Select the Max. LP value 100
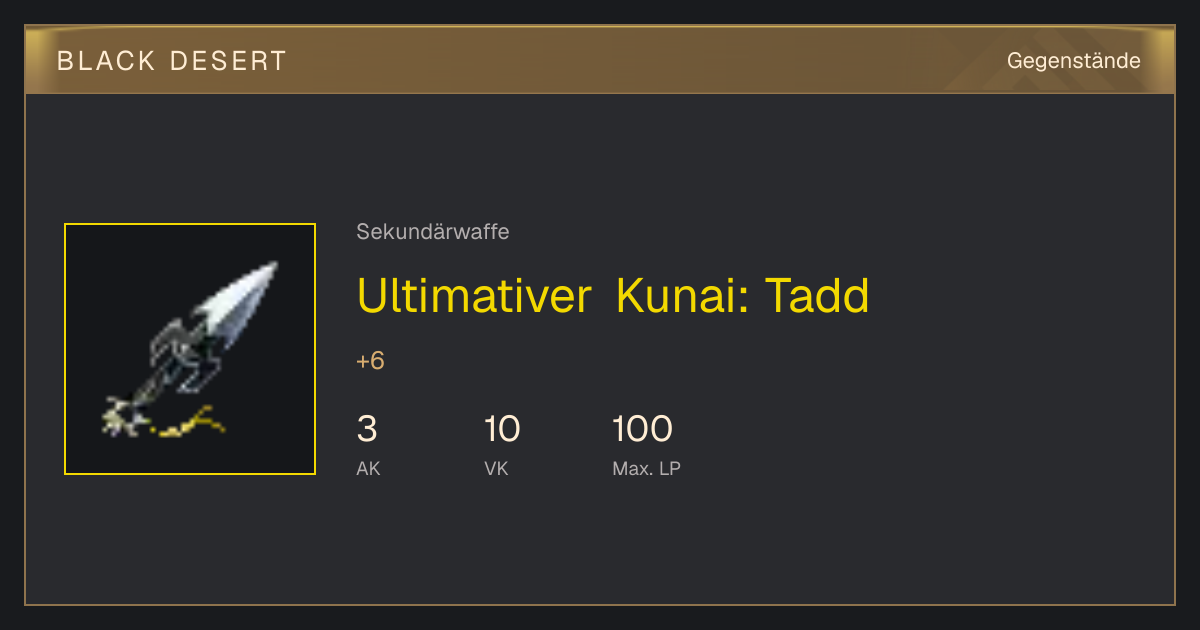Image resolution: width=1200 pixels, height=630 pixels. pyautogui.click(x=642, y=429)
